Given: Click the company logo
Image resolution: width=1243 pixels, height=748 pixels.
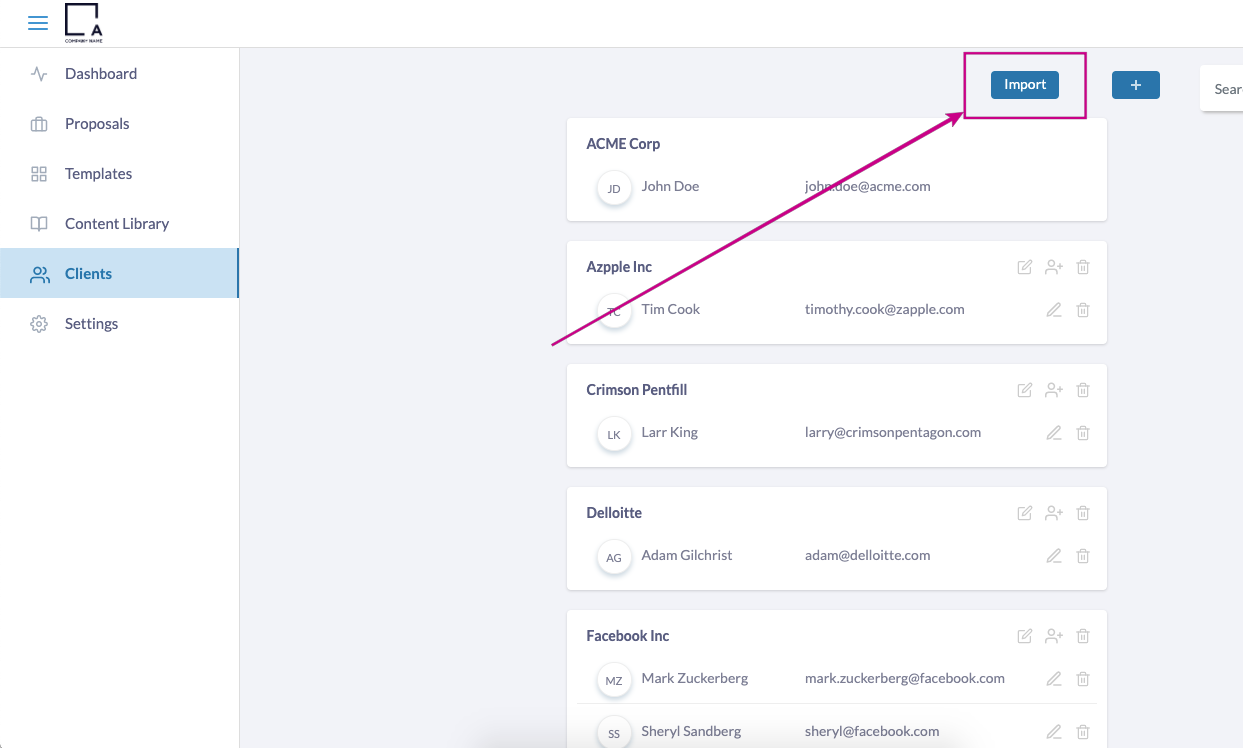Looking at the screenshot, I should point(83,23).
